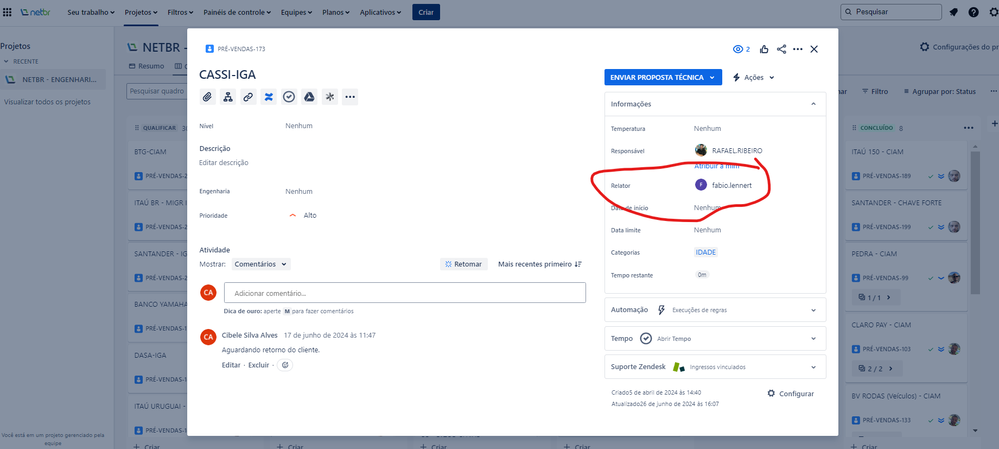Open the Filtros menu
The image size is (999, 449).
coord(181,12)
